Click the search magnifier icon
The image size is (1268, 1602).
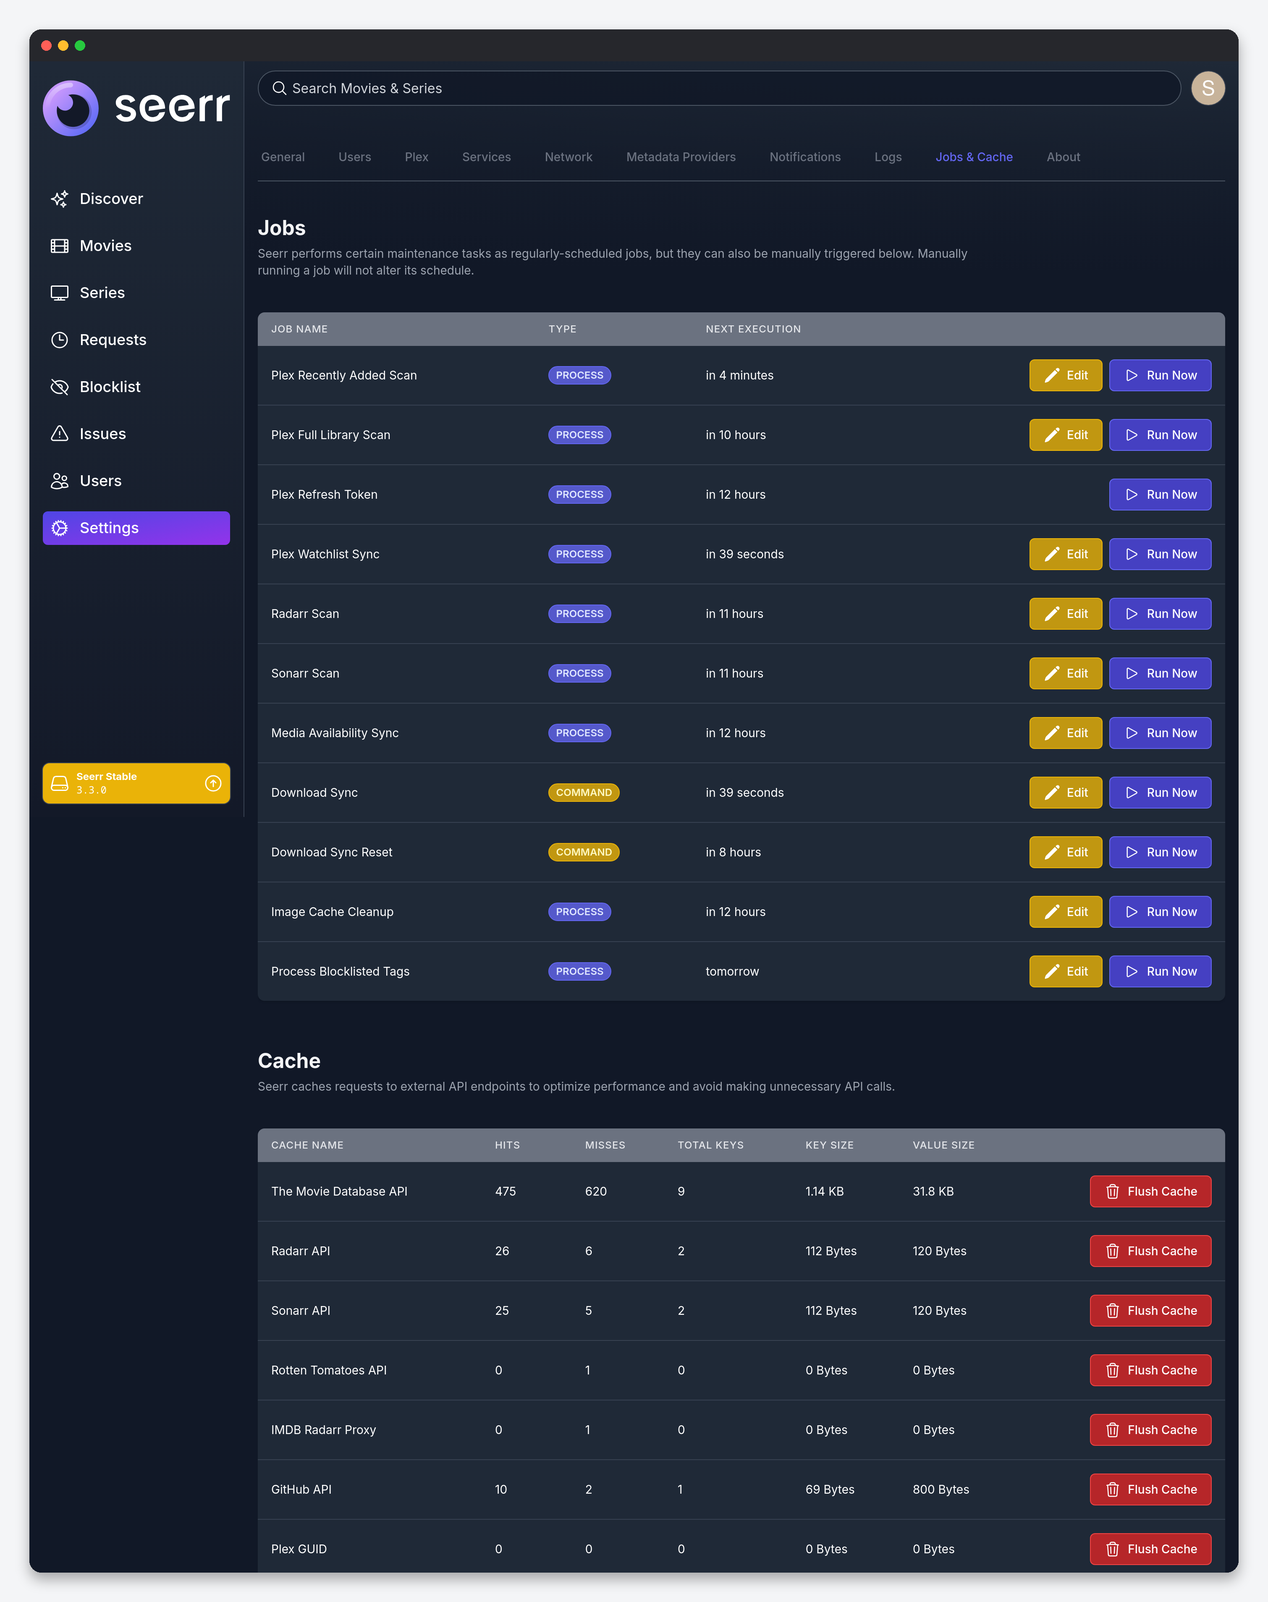(280, 88)
